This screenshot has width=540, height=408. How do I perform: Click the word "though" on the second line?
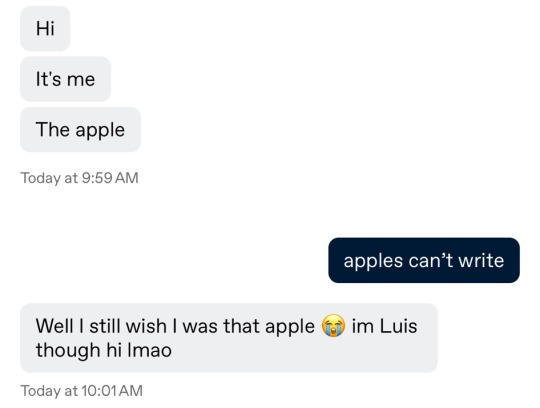68,351
